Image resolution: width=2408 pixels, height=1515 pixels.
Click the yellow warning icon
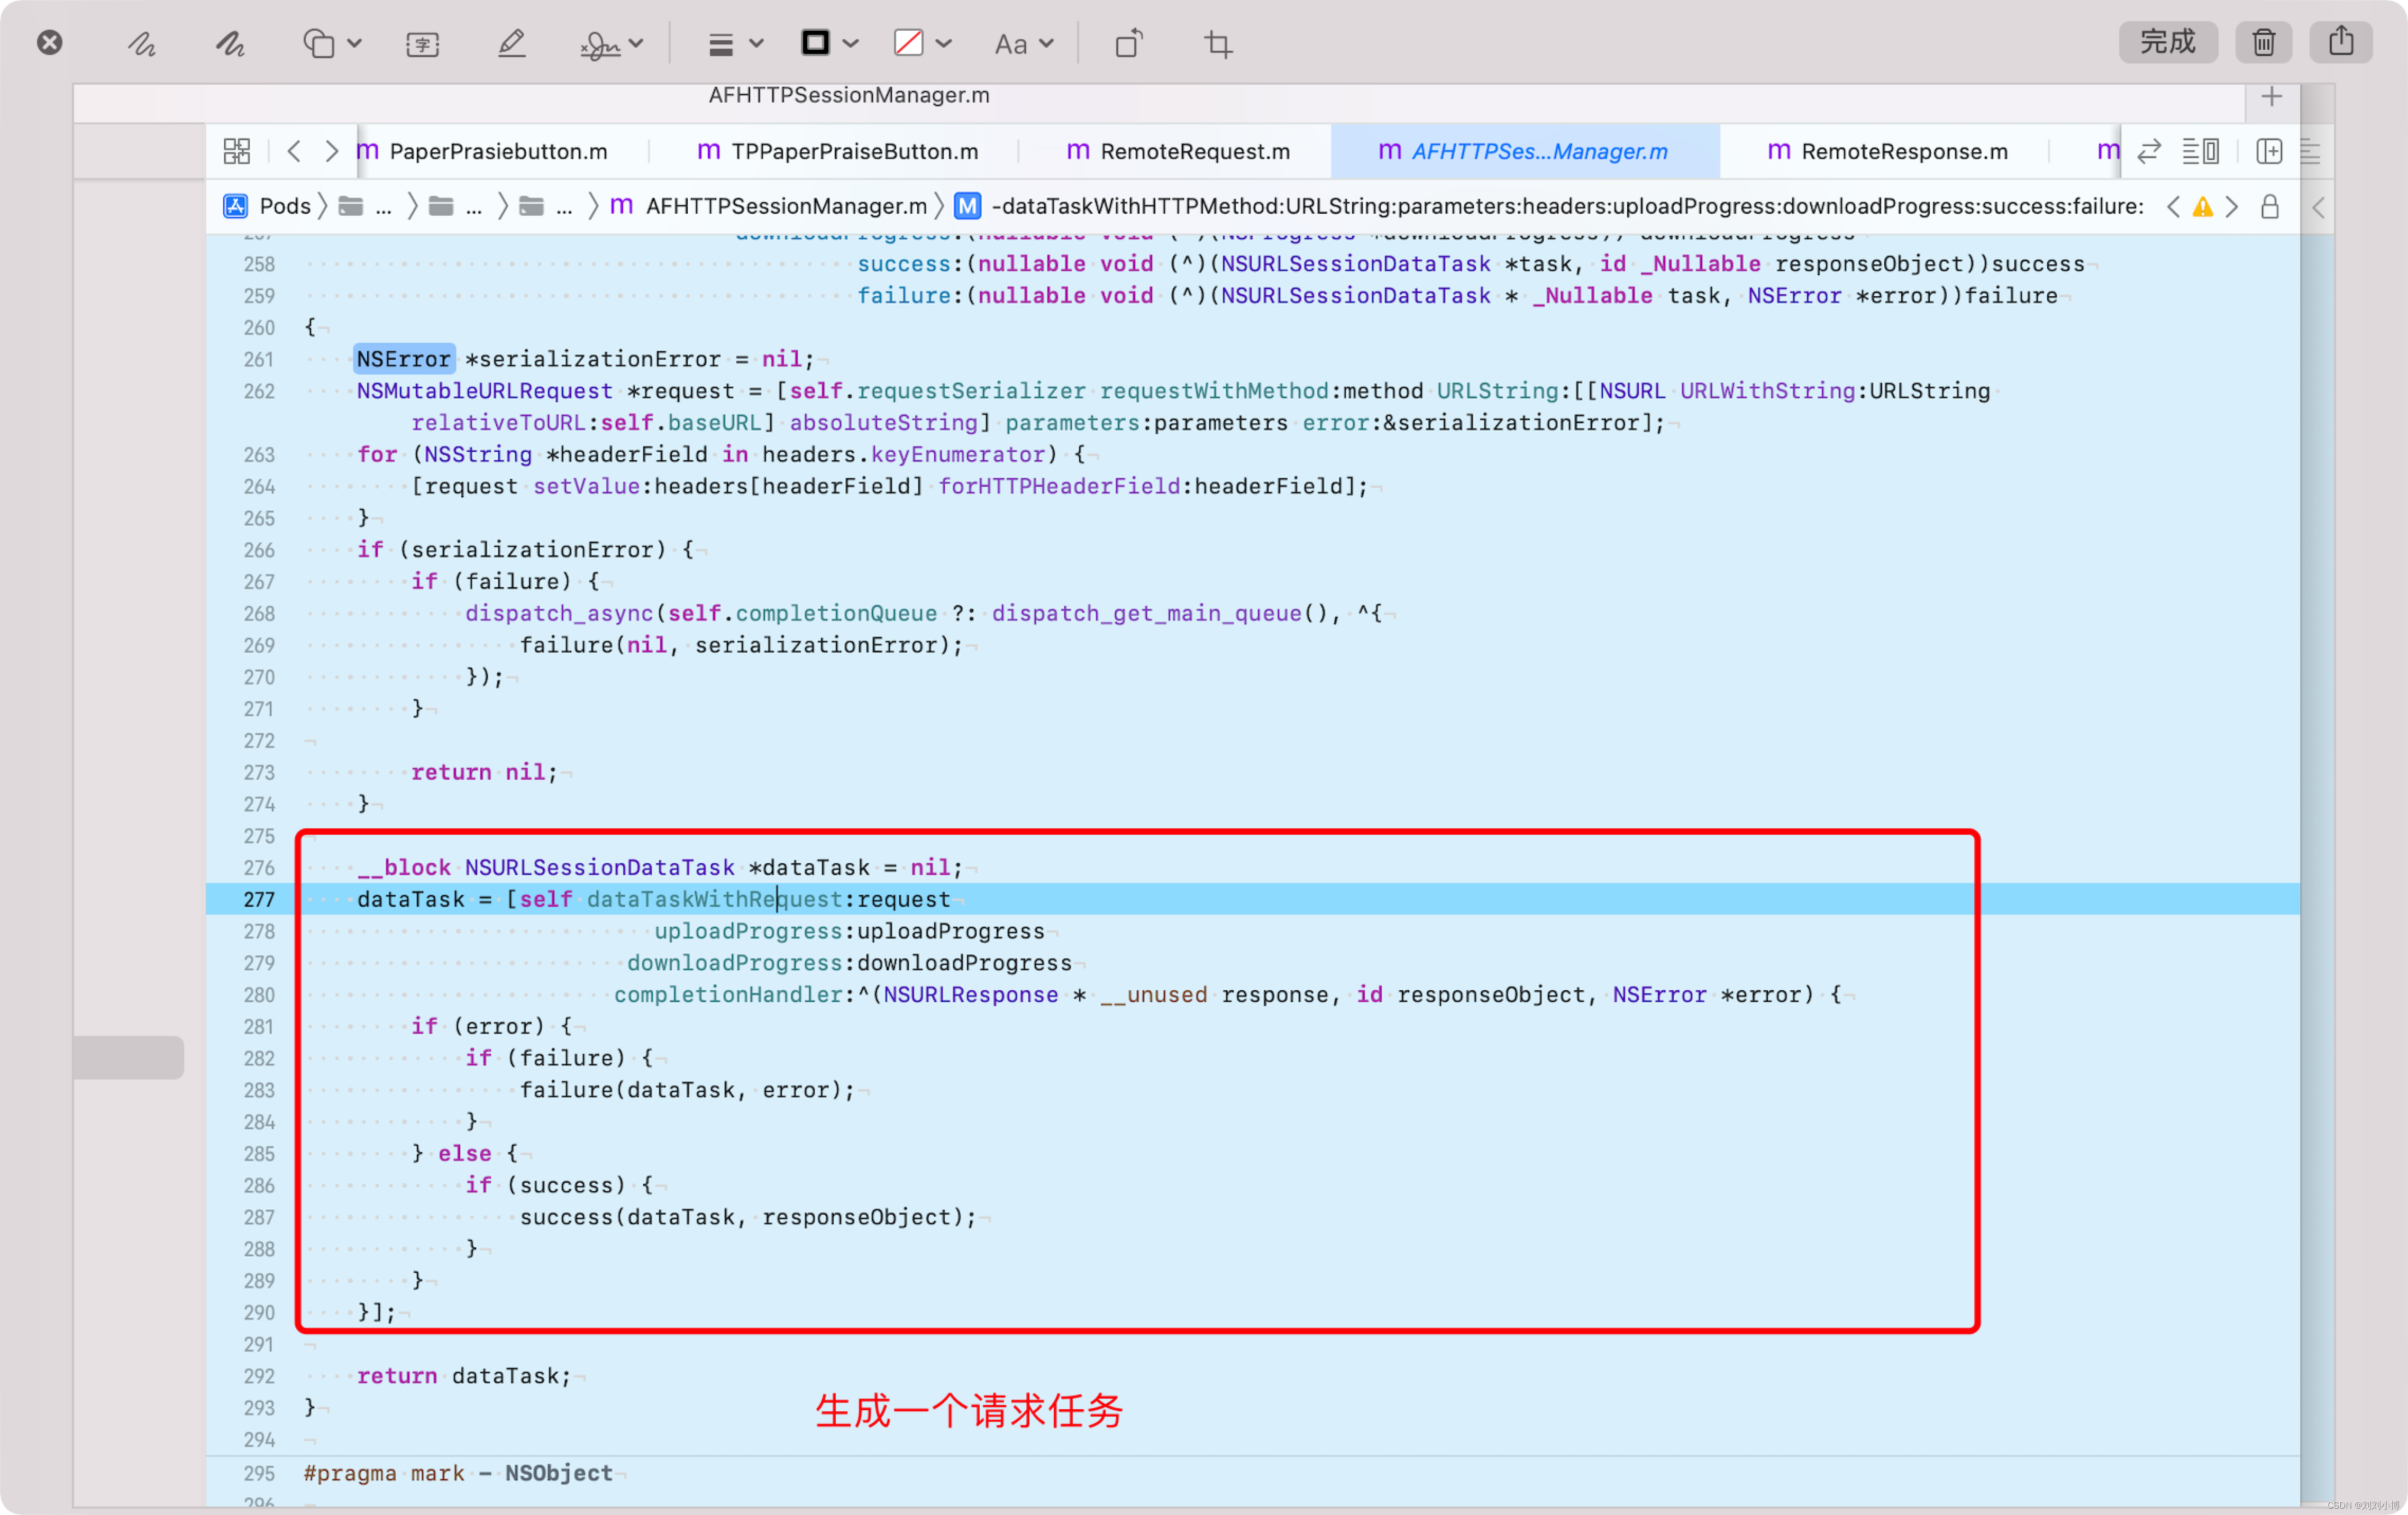(2202, 206)
